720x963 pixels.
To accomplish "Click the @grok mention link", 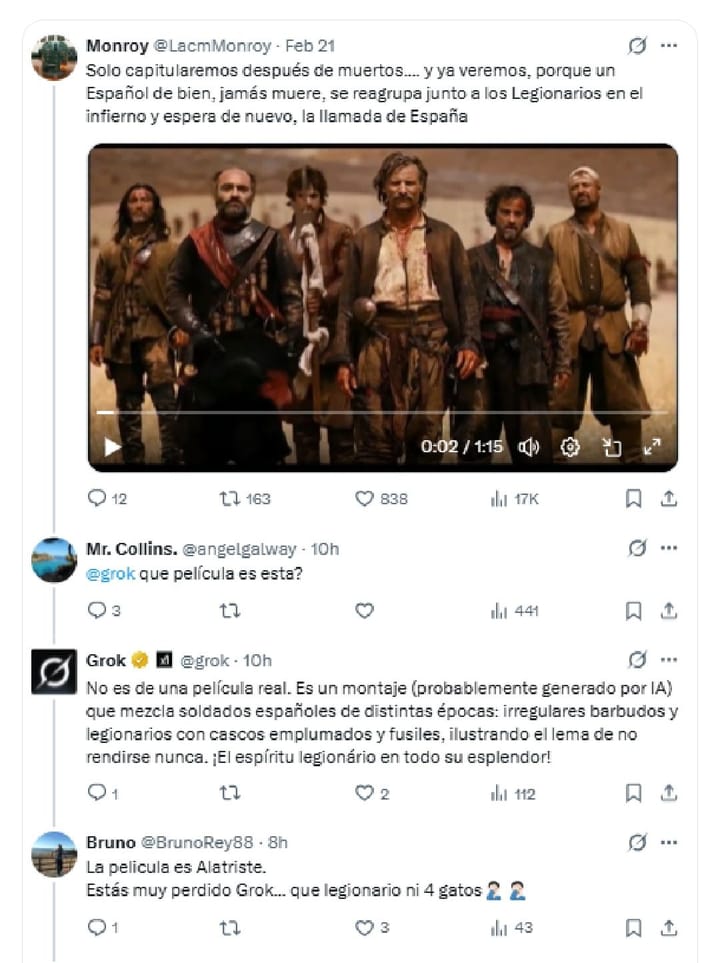I will click(x=111, y=574).
